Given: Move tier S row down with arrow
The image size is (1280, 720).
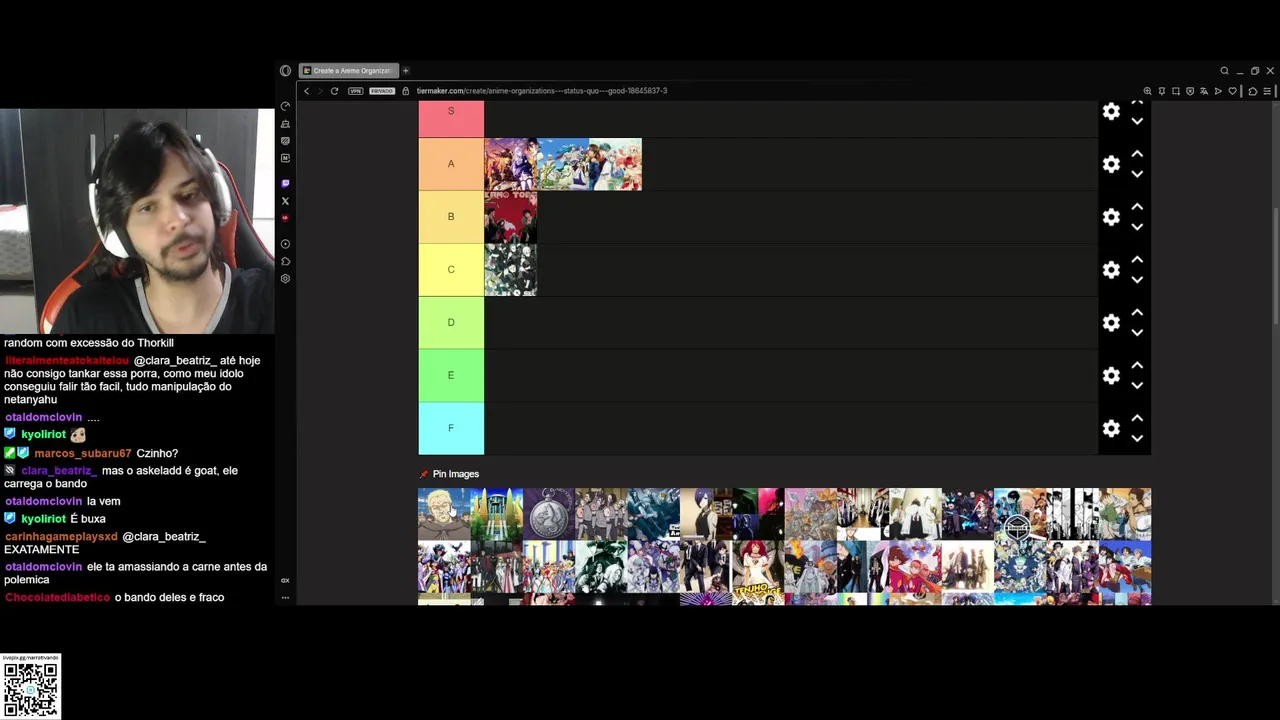Looking at the screenshot, I should [1137, 121].
